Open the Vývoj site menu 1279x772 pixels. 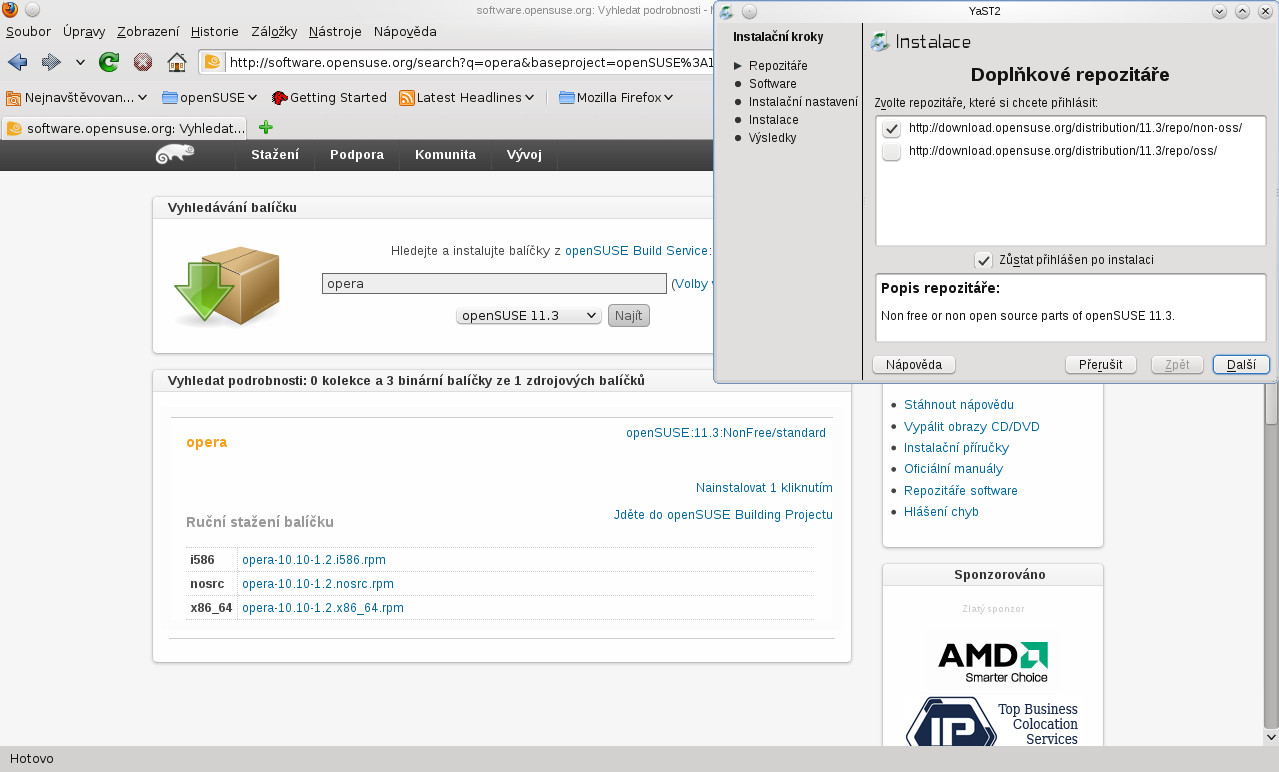[524, 155]
